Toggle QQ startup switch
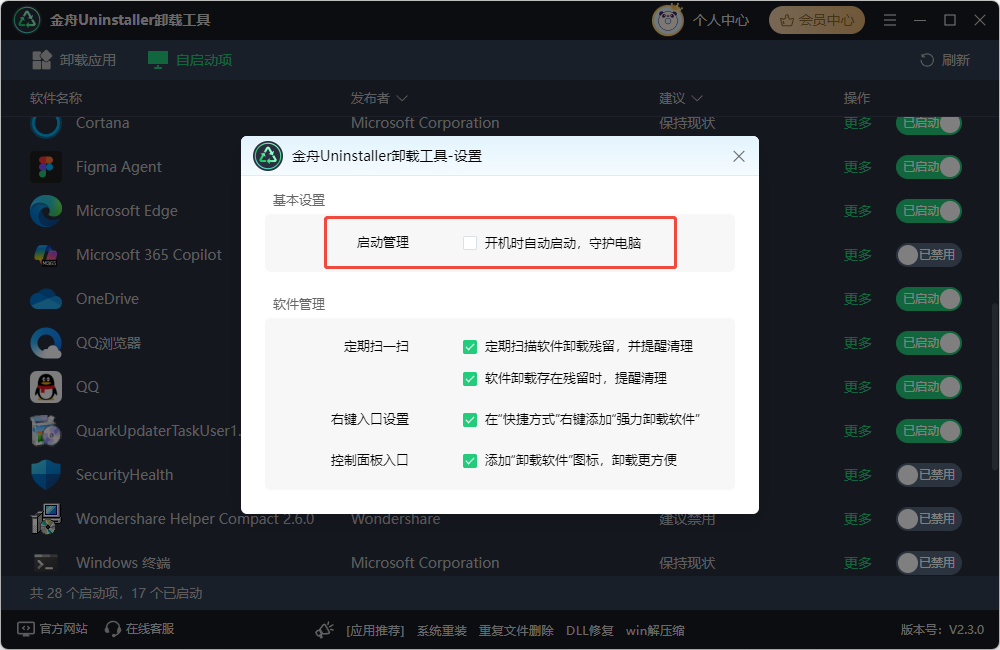The width and height of the screenshot is (1000, 650). tap(929, 387)
